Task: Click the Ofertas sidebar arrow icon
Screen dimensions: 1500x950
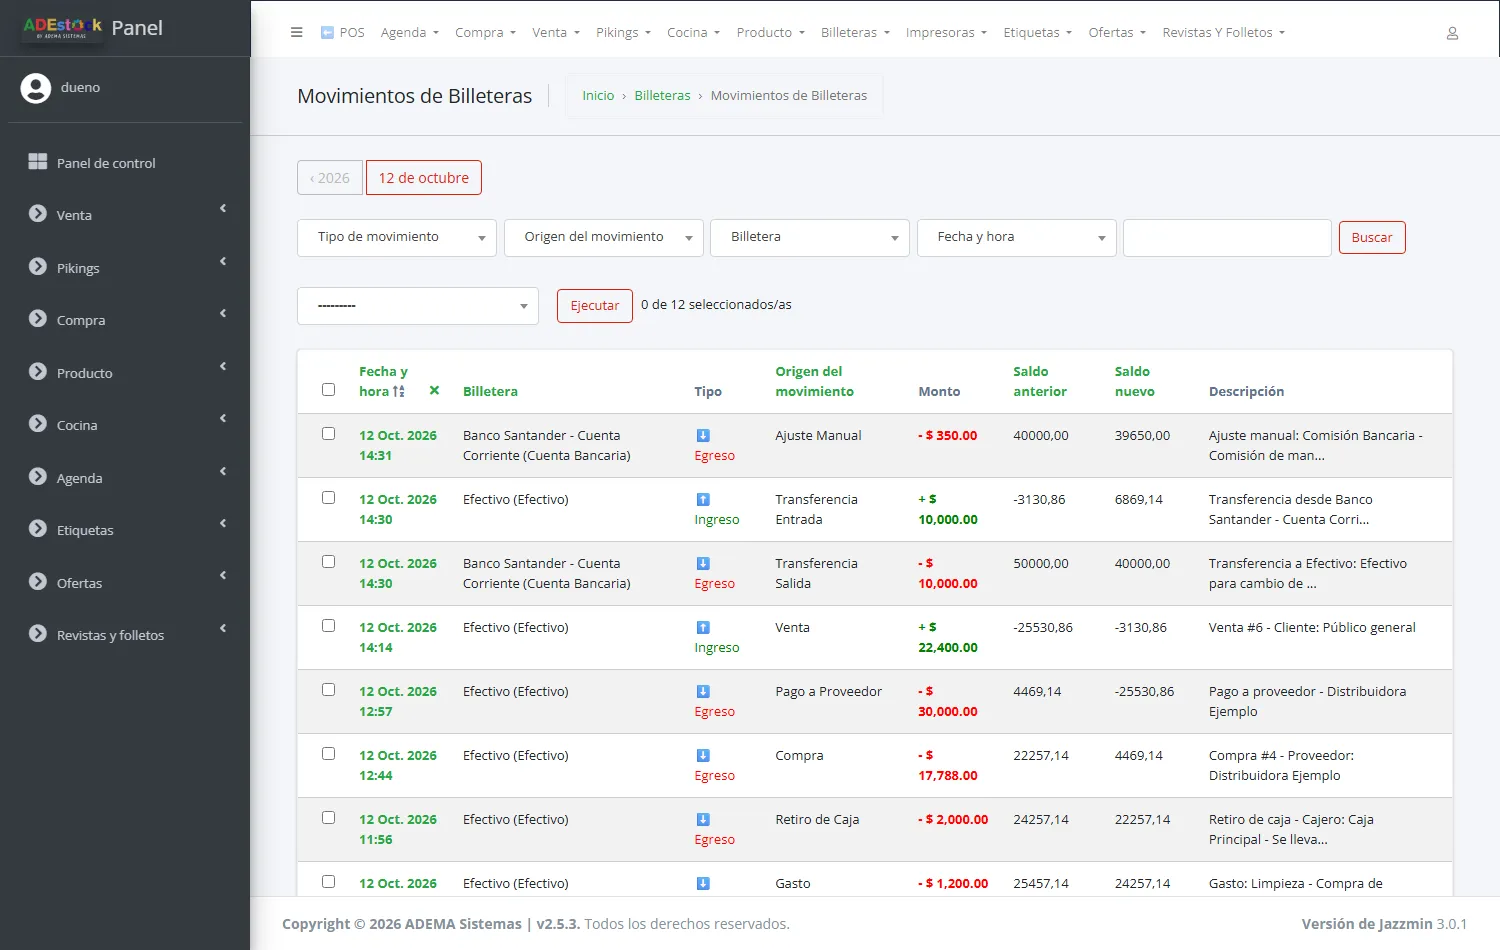Action: pyautogui.click(x=38, y=582)
